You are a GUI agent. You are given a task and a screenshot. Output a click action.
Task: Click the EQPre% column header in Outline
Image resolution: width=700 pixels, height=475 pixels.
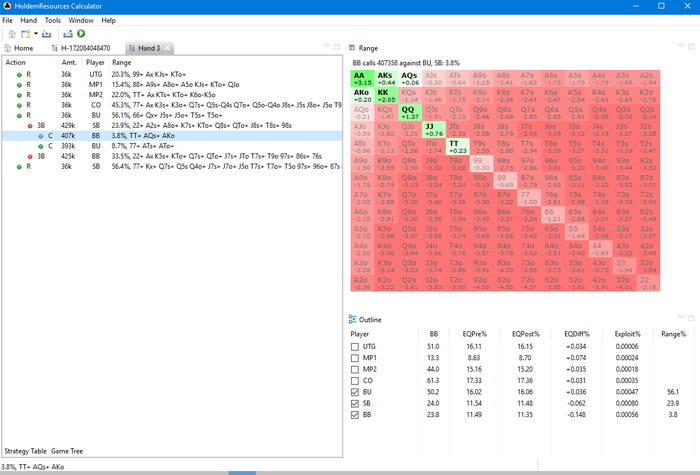[x=475, y=334]
